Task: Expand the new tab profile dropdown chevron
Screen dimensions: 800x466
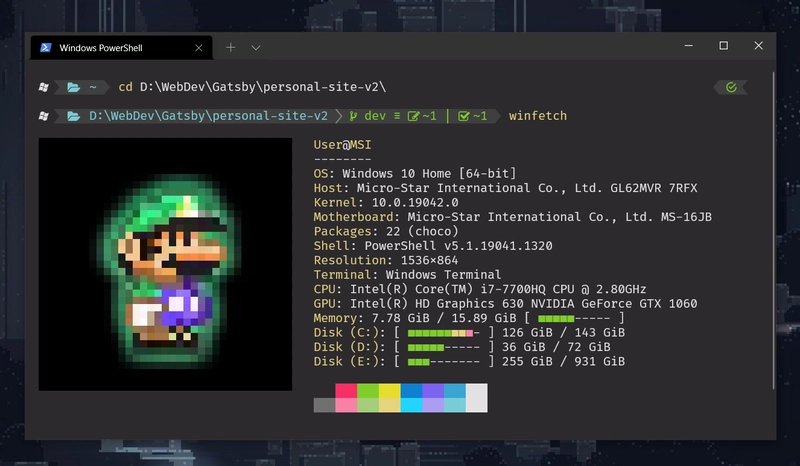Action: (x=256, y=47)
